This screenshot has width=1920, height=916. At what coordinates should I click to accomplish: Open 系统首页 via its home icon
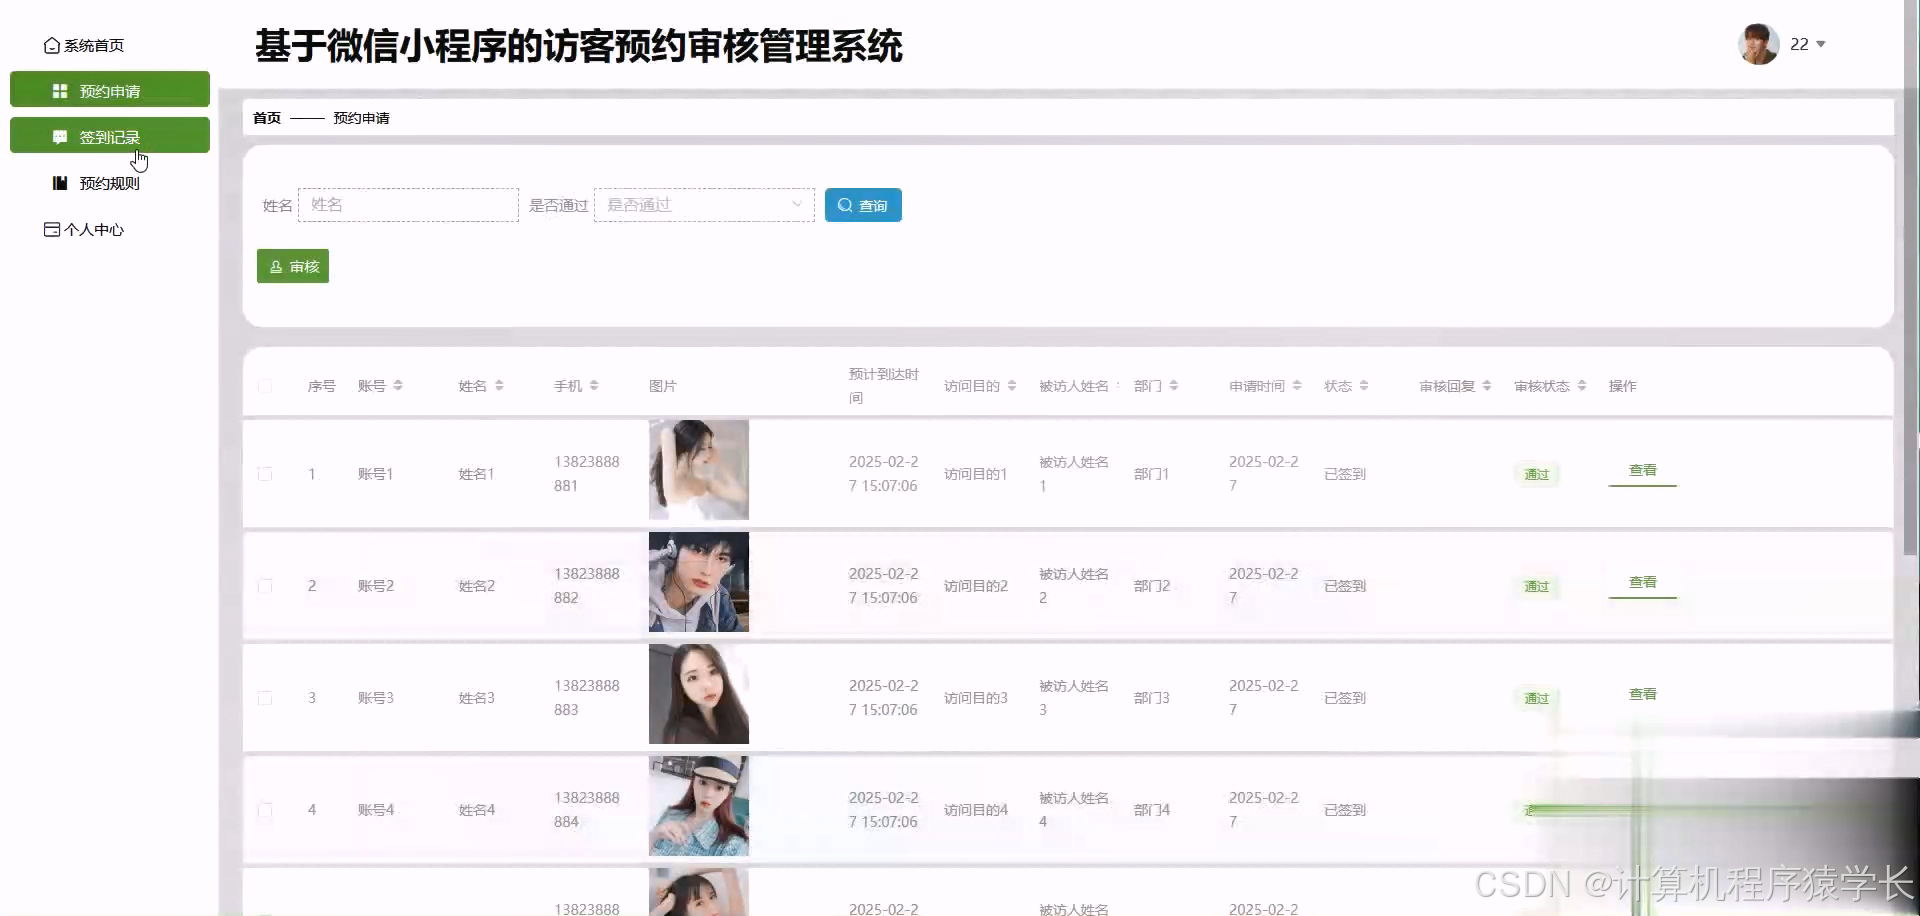51,45
